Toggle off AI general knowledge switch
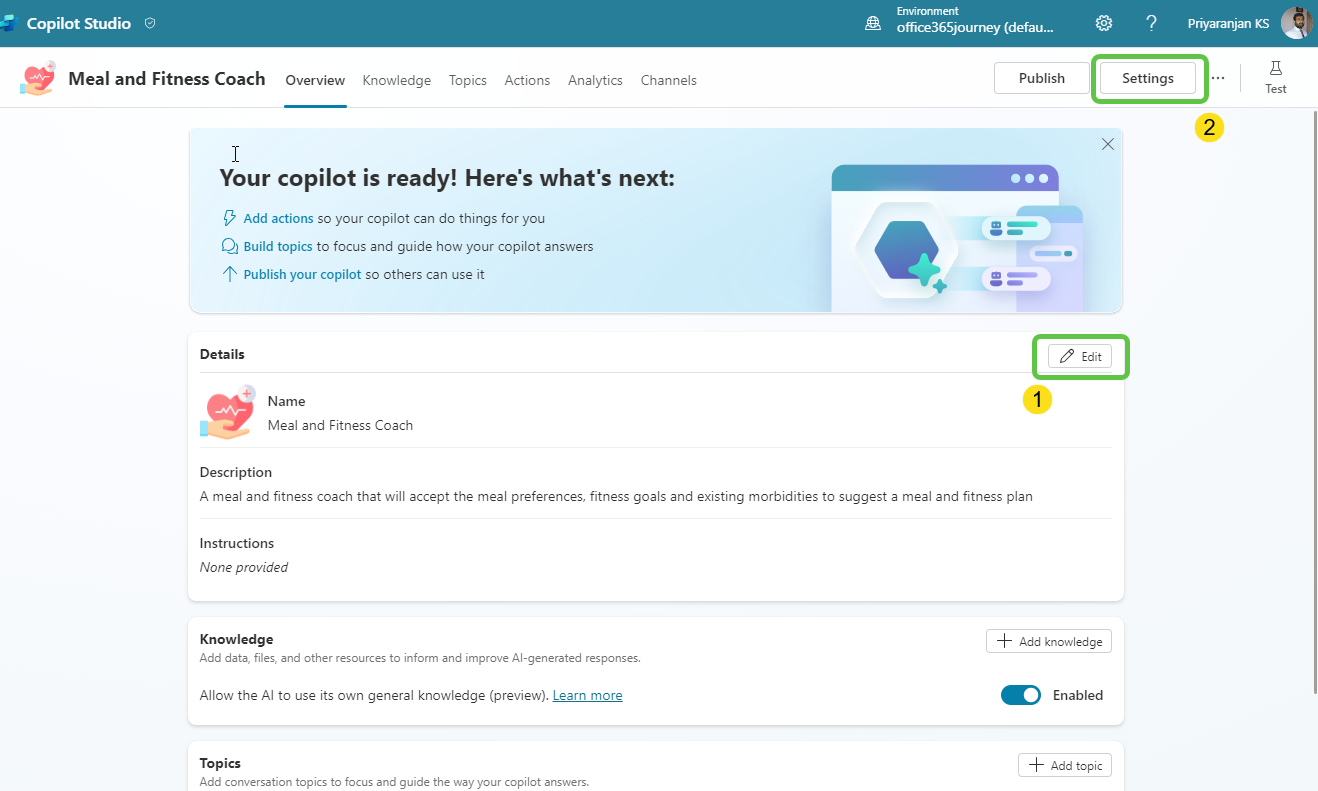 pyautogui.click(x=1020, y=695)
